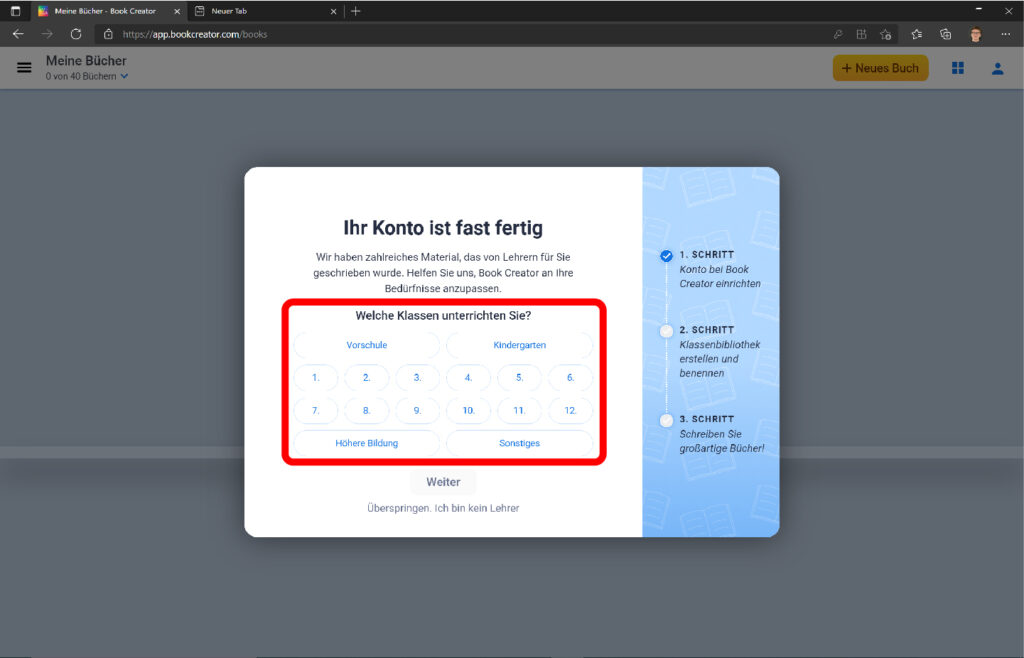Open the hamburger menu beside Meine Bücher

(x=24, y=68)
